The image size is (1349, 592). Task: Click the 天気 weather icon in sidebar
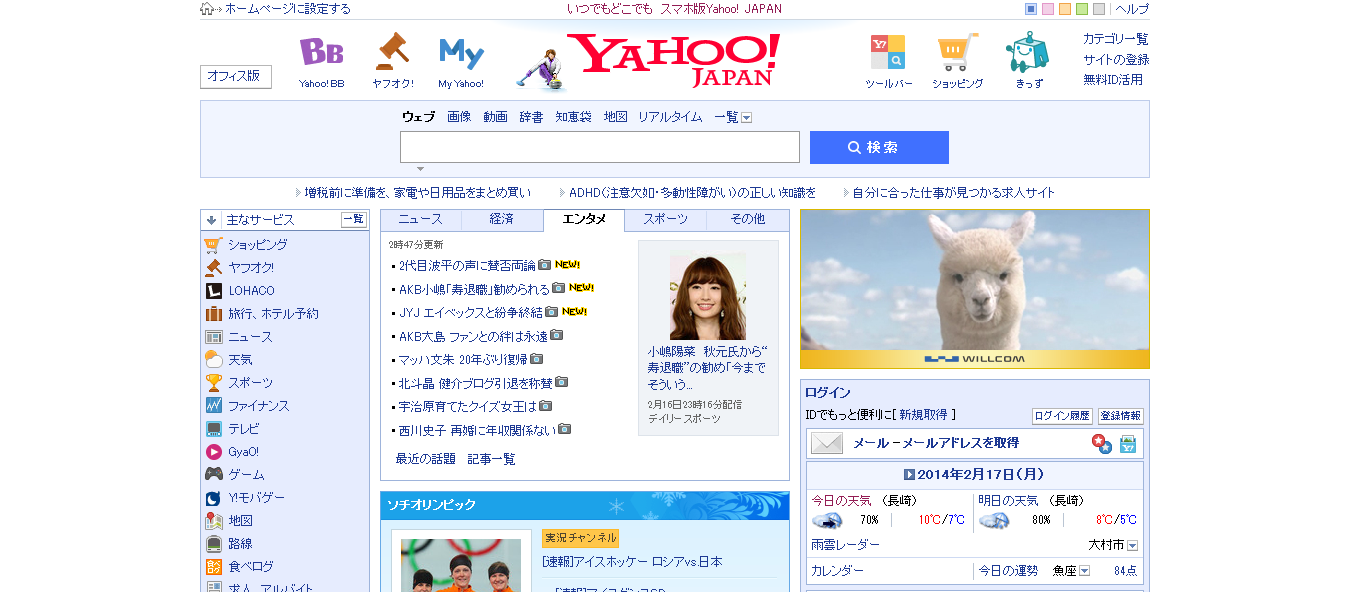click(213, 360)
